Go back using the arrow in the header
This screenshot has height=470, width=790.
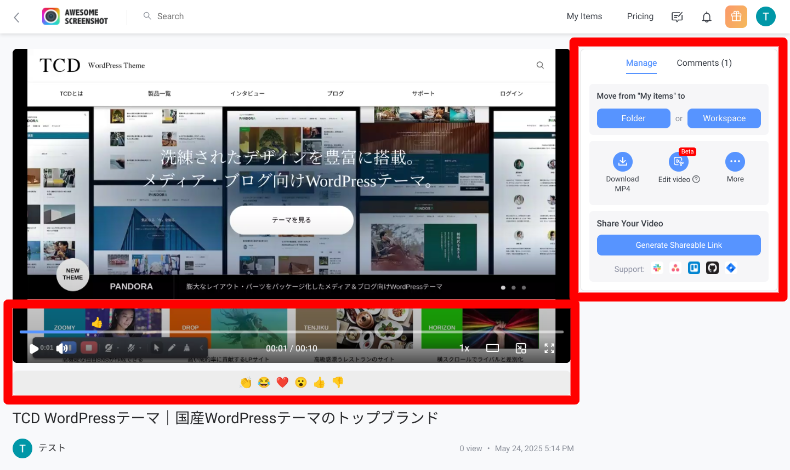(17, 18)
